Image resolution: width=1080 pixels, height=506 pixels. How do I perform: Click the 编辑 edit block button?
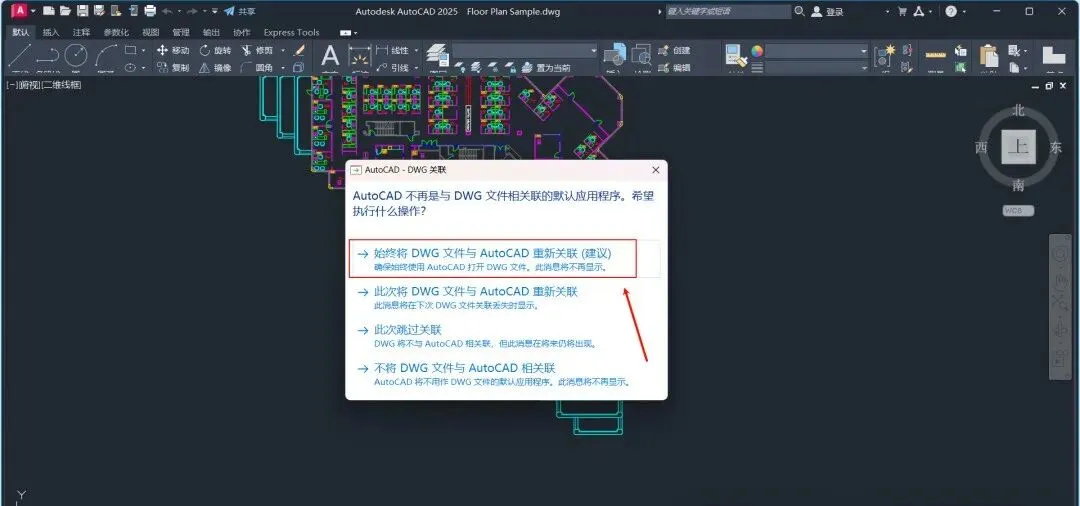pyautogui.click(x=674, y=67)
